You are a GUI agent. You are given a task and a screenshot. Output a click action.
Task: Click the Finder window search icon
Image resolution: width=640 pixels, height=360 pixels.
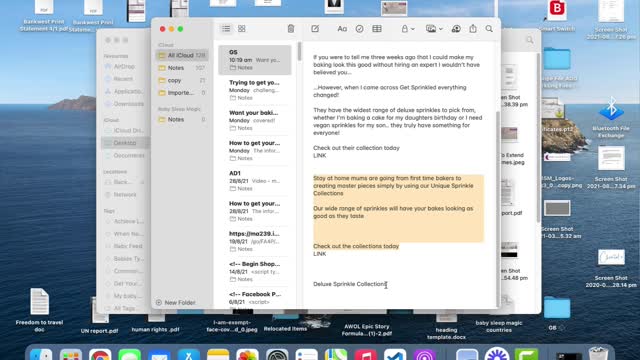[530, 40]
